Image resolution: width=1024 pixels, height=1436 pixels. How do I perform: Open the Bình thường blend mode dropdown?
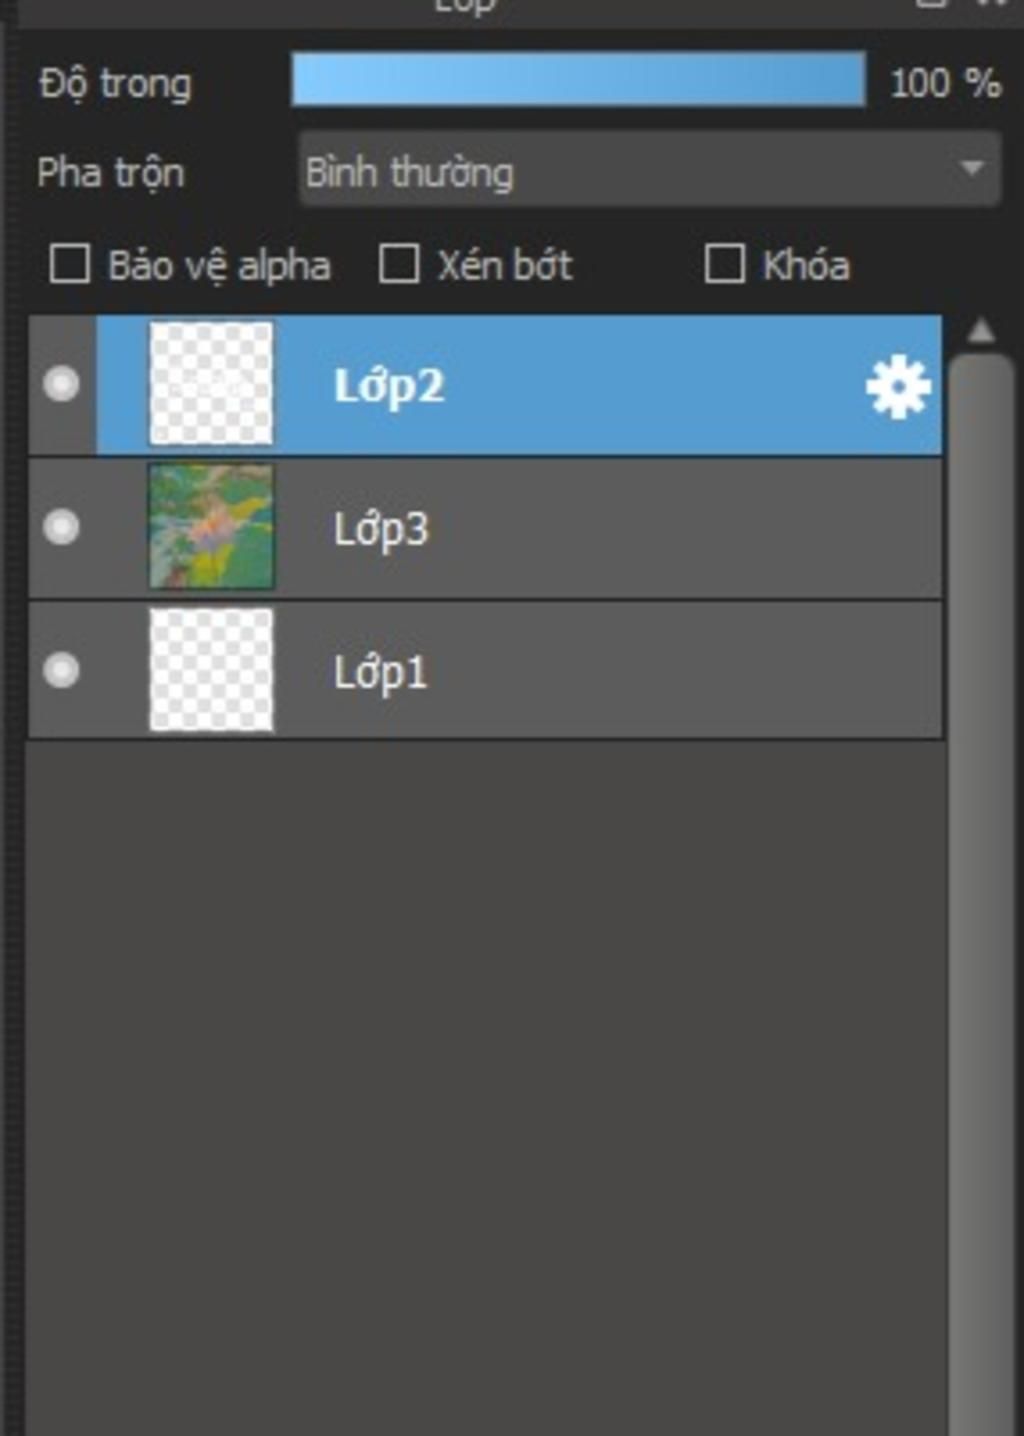650,170
